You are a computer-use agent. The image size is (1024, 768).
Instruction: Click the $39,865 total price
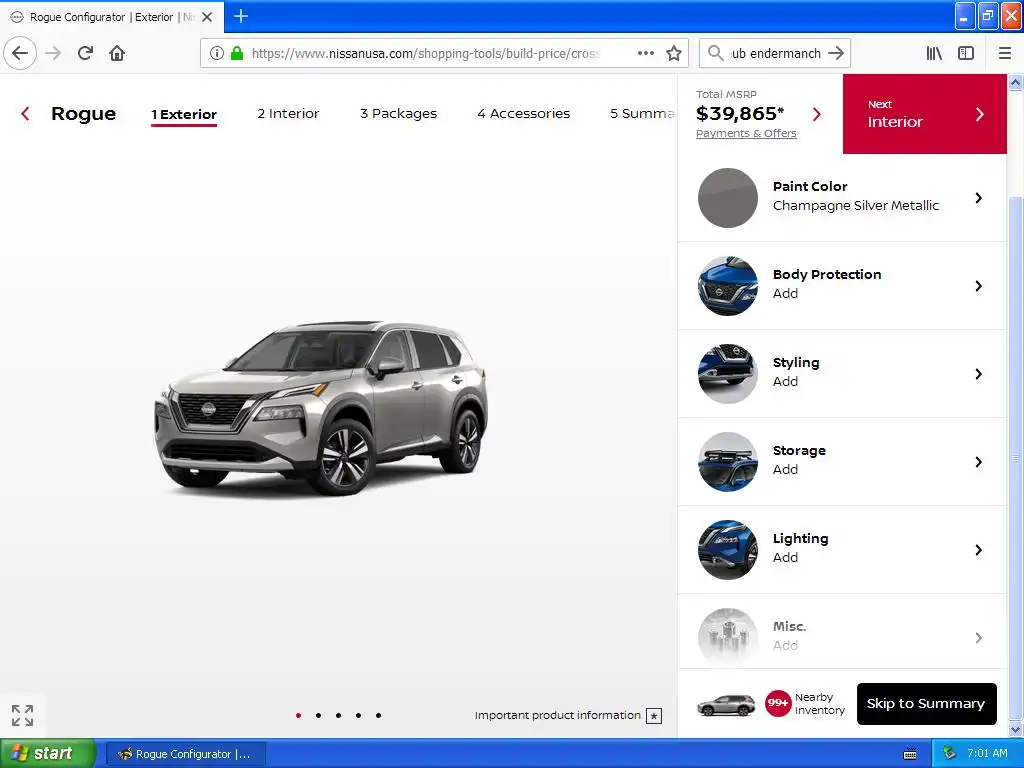coord(740,114)
